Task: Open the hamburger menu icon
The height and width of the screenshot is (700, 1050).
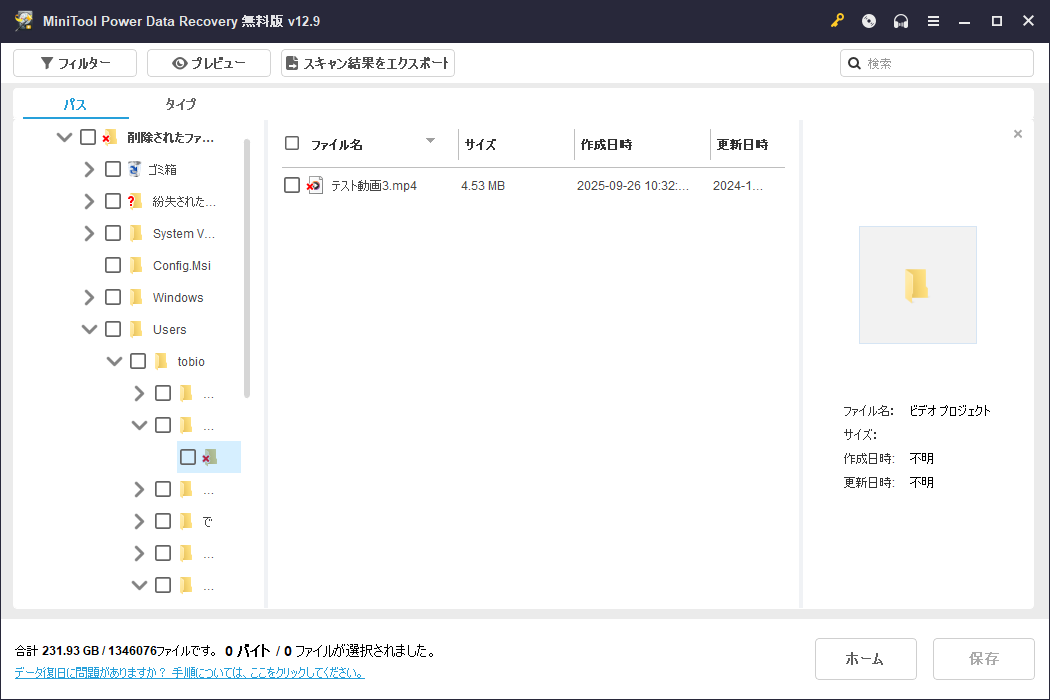Action: (x=933, y=21)
